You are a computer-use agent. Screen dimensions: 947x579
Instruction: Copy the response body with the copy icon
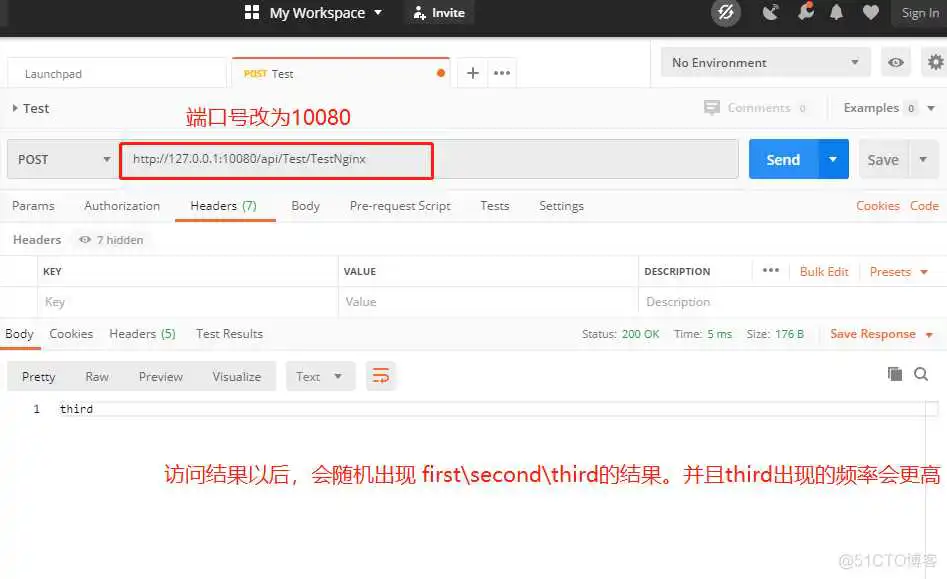click(x=895, y=372)
